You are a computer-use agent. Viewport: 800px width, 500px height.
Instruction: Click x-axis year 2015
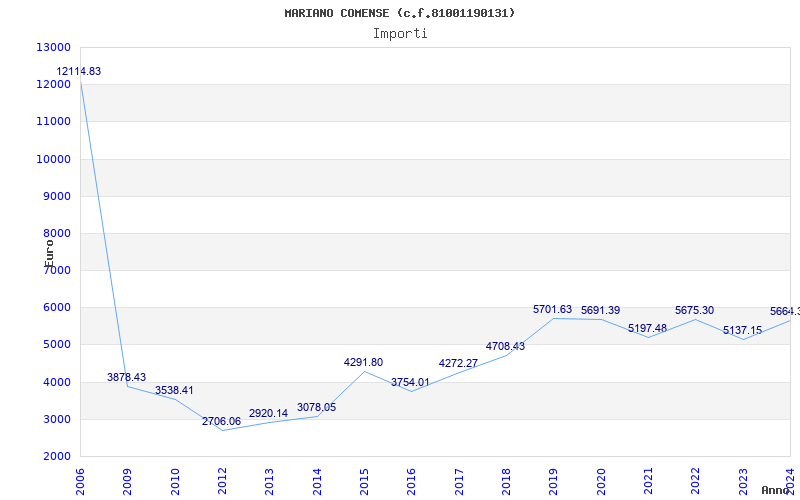pos(364,482)
